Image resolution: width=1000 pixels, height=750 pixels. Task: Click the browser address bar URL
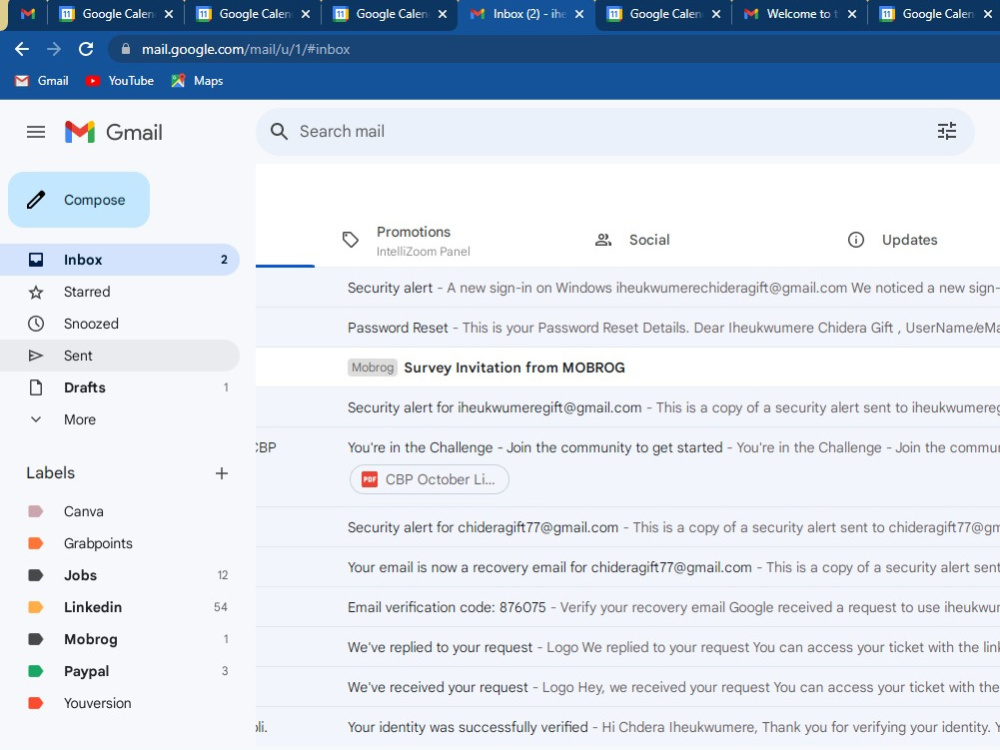246,49
